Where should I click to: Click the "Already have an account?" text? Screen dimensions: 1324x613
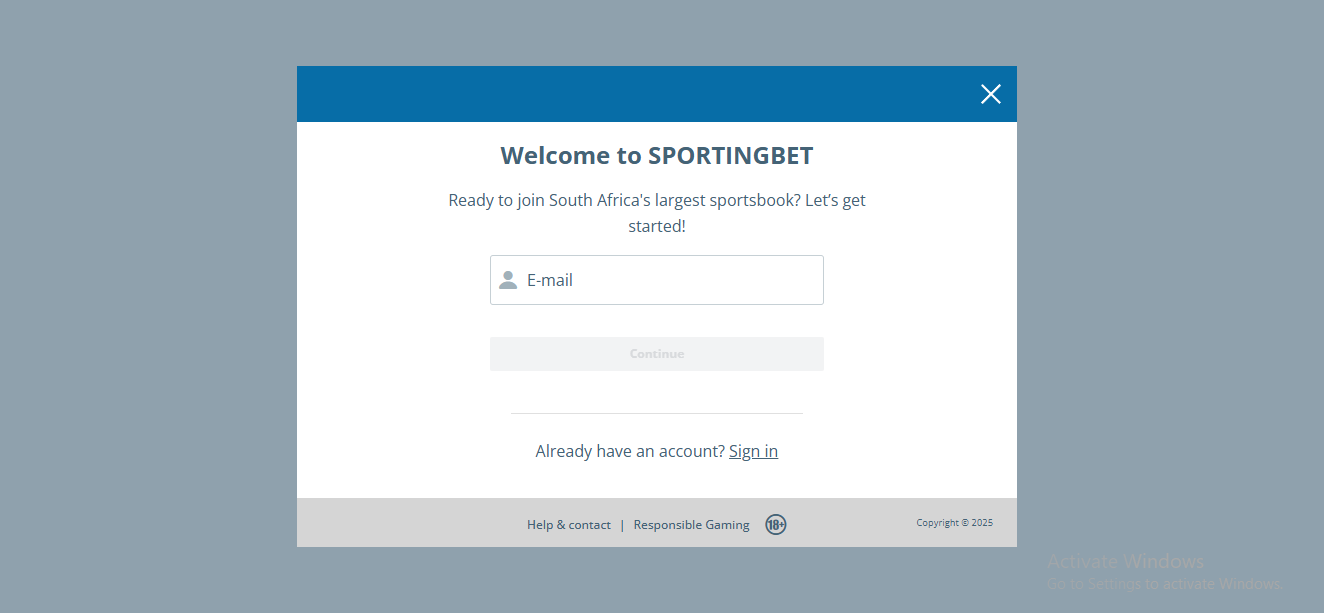(x=630, y=451)
